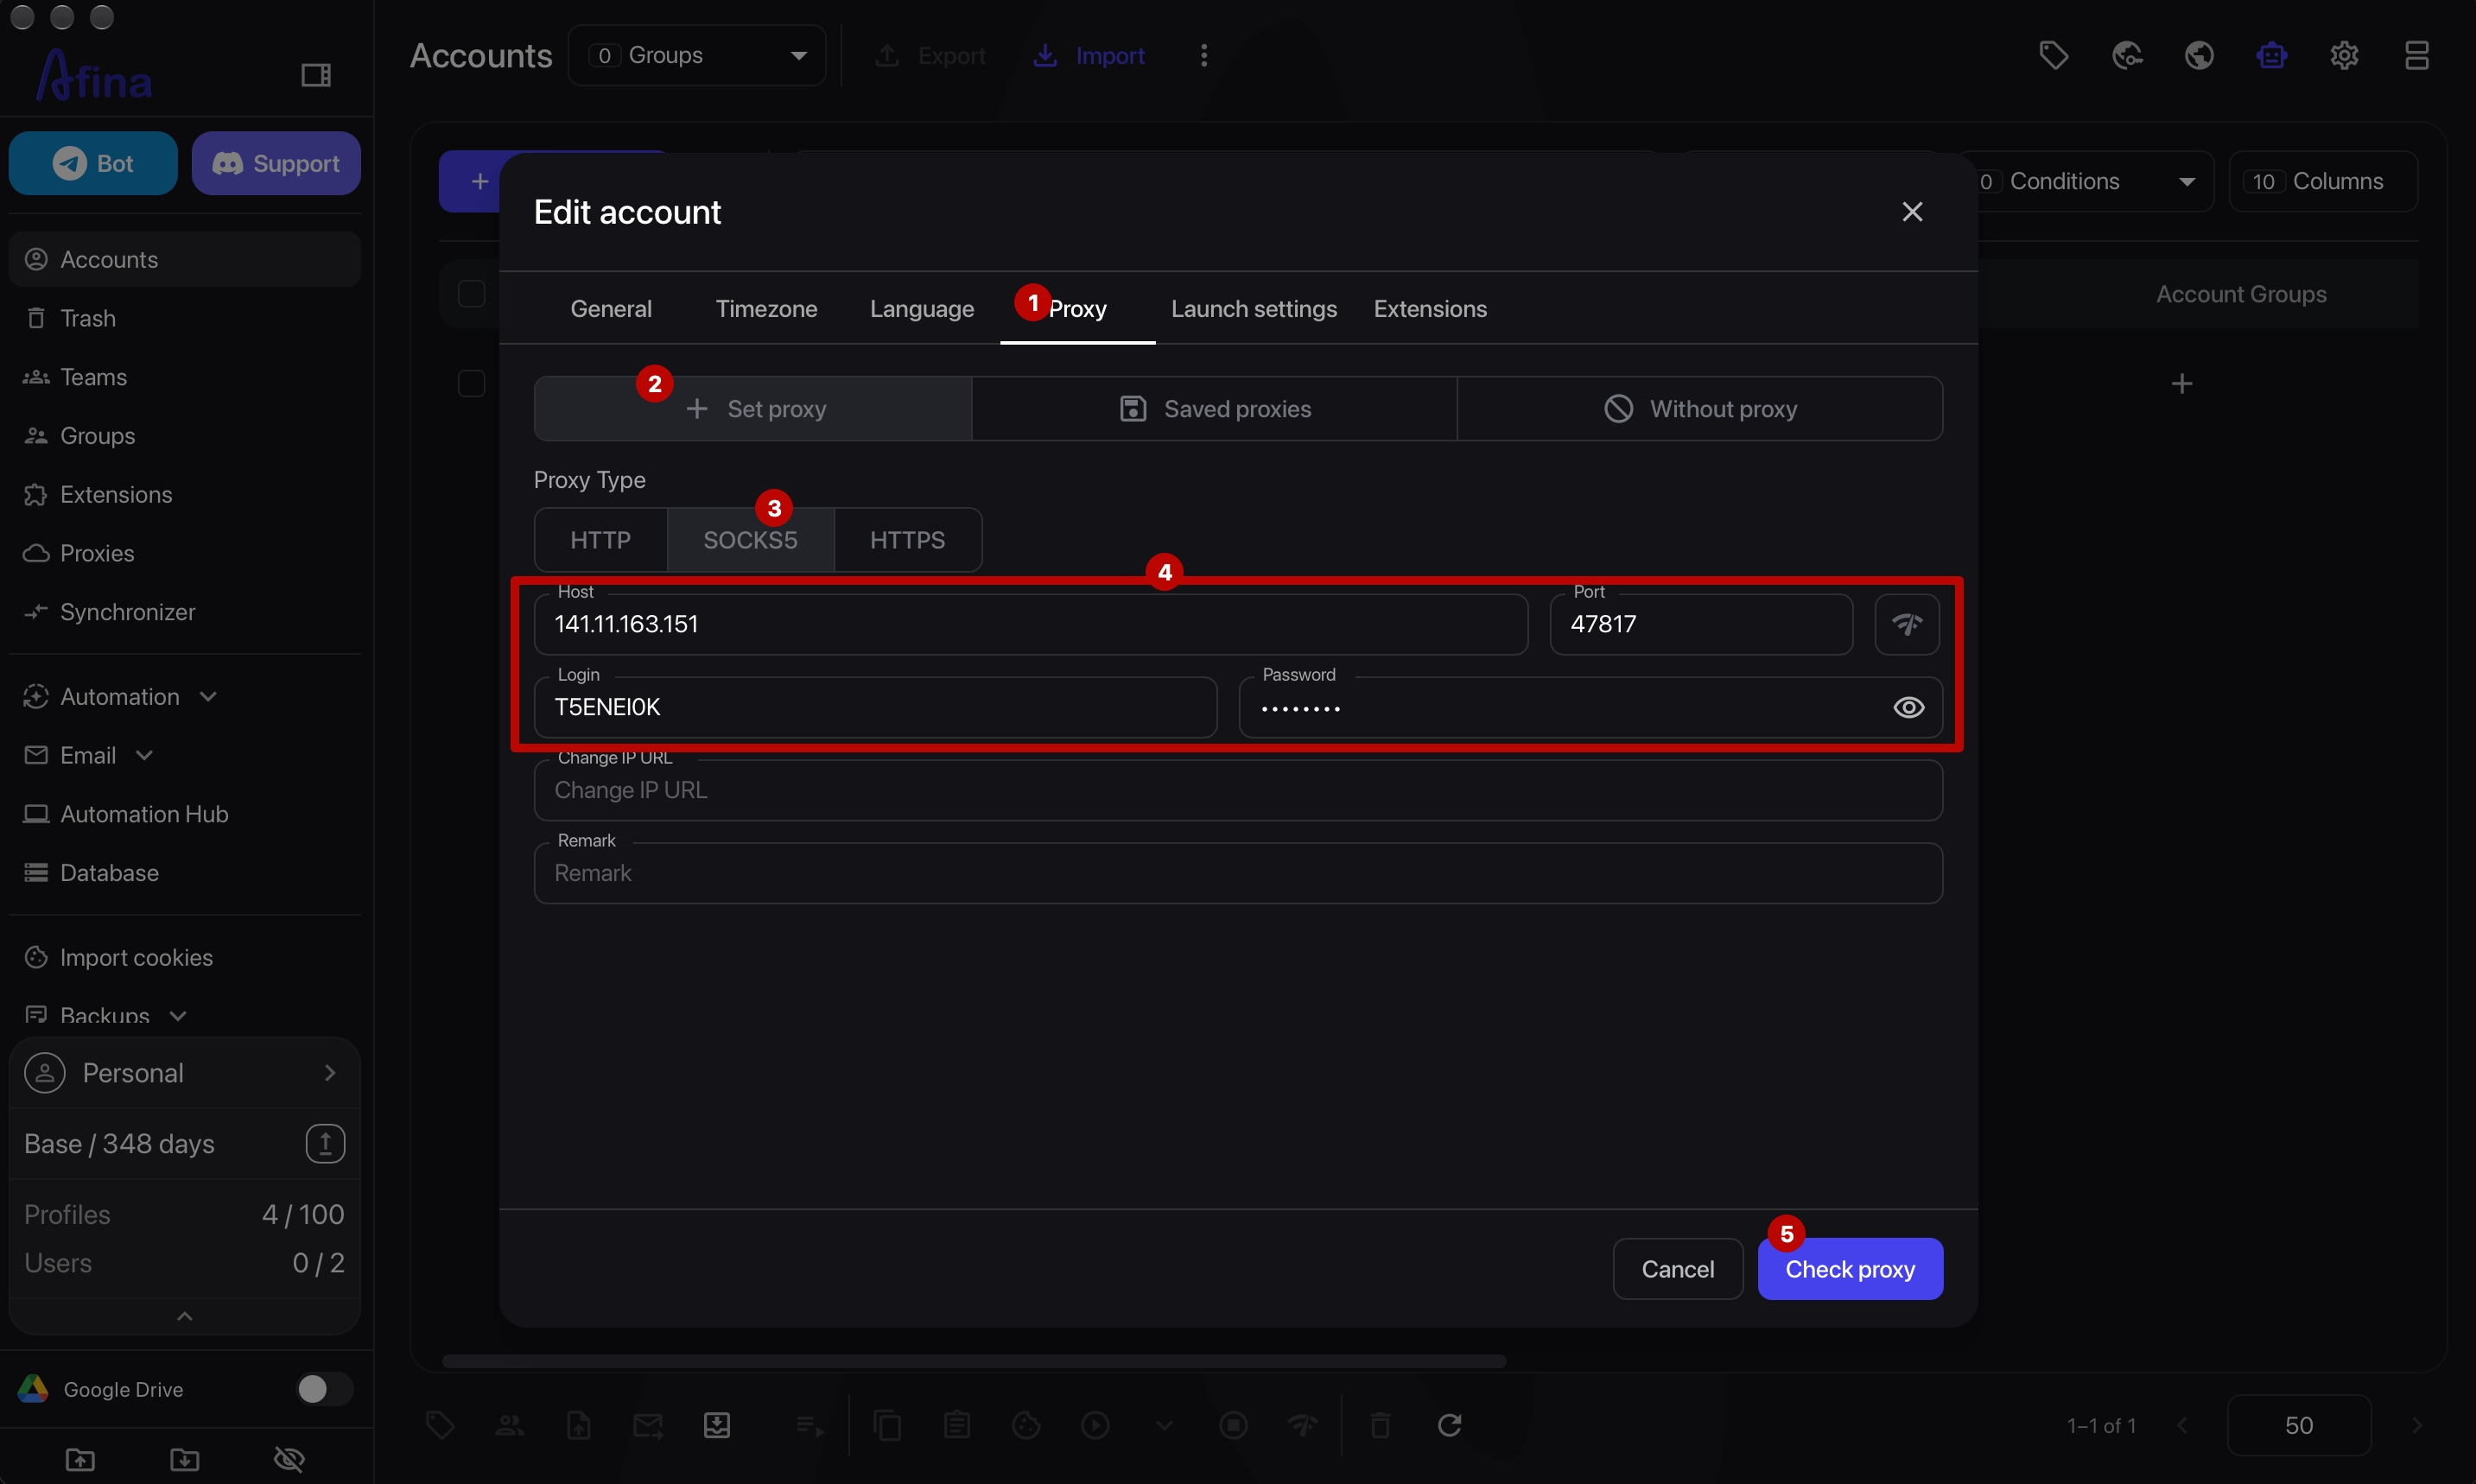This screenshot has height=1484, width=2476.
Task: Click the download-box icon in bottom toolbar
Action: (717, 1424)
